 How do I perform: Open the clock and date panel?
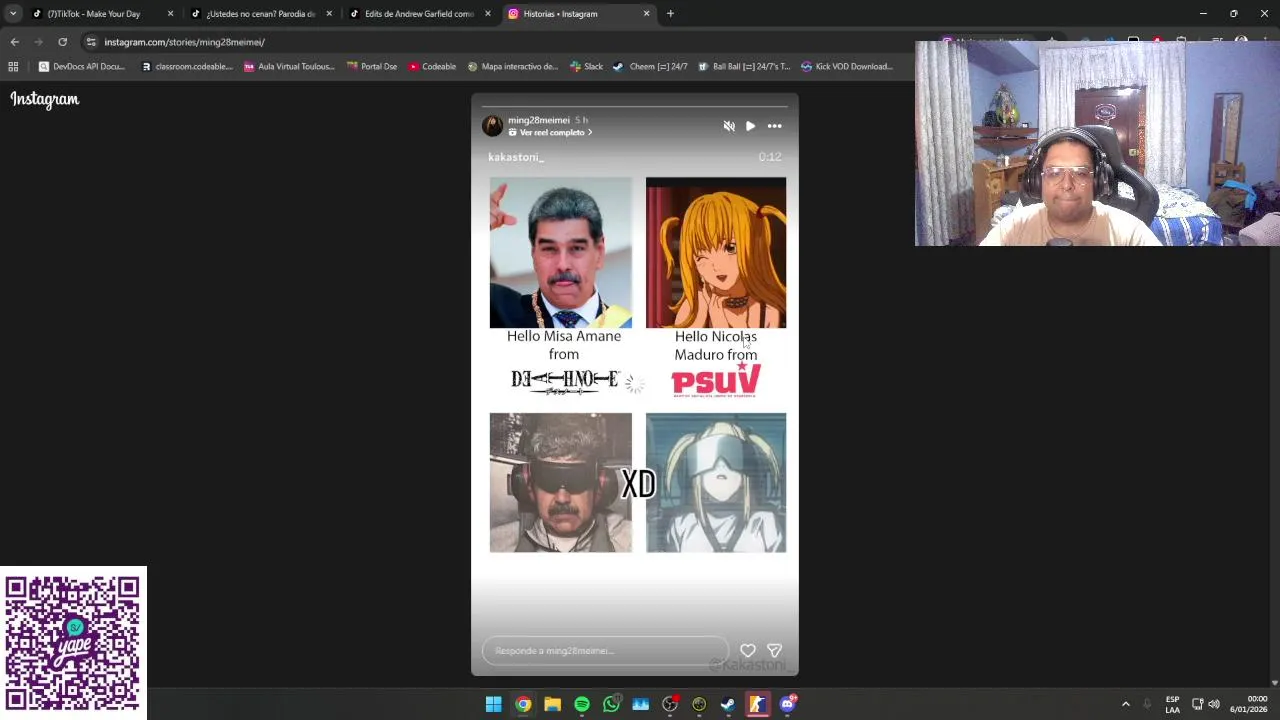click(1250, 704)
